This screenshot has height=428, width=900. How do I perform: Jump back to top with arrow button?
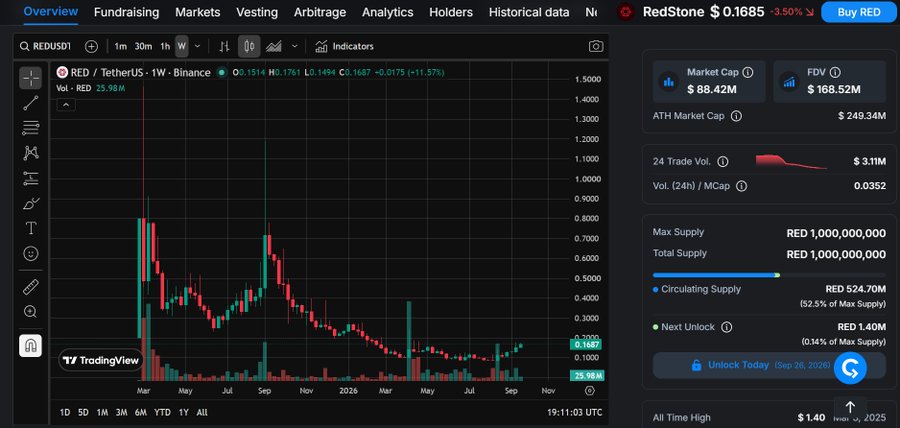tap(850, 407)
